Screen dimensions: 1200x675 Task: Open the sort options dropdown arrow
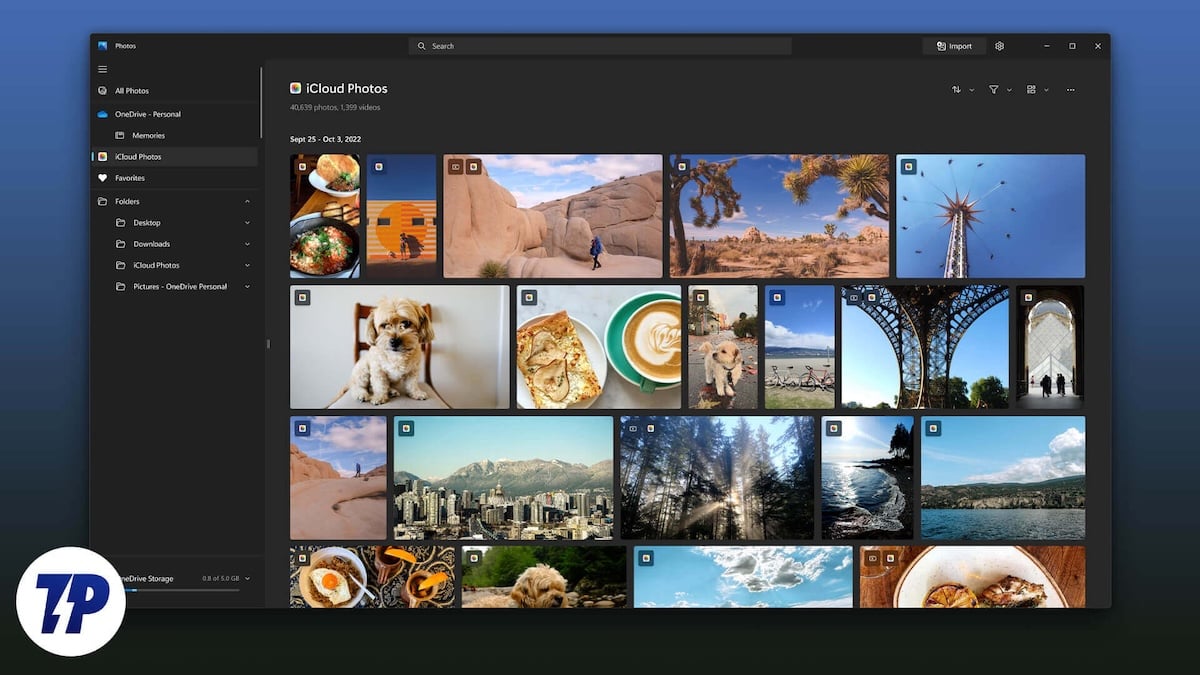coord(970,89)
